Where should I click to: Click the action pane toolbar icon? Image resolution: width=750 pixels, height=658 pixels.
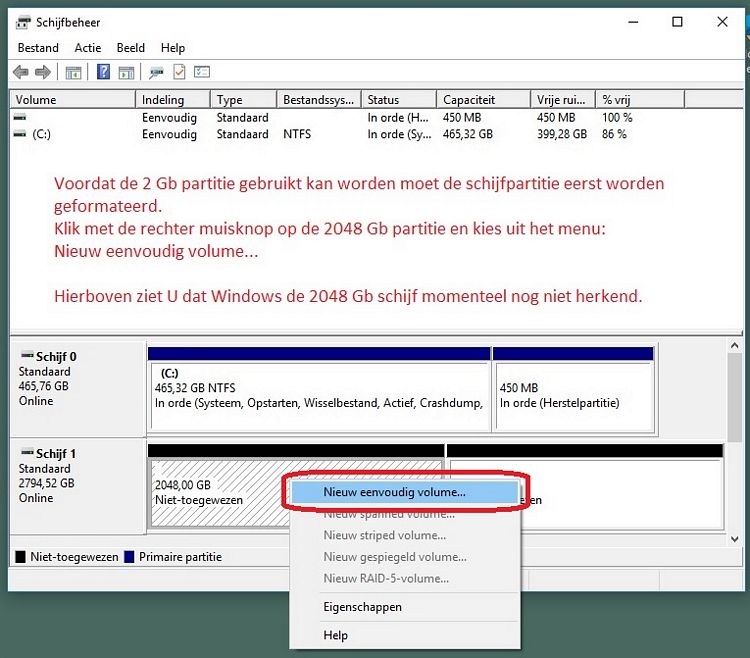pyautogui.click(x=126, y=73)
